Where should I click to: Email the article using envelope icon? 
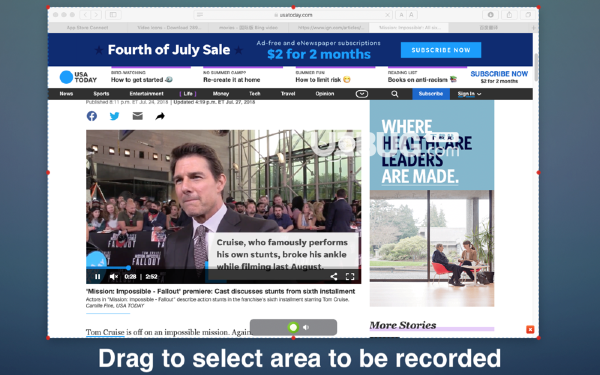tap(137, 116)
